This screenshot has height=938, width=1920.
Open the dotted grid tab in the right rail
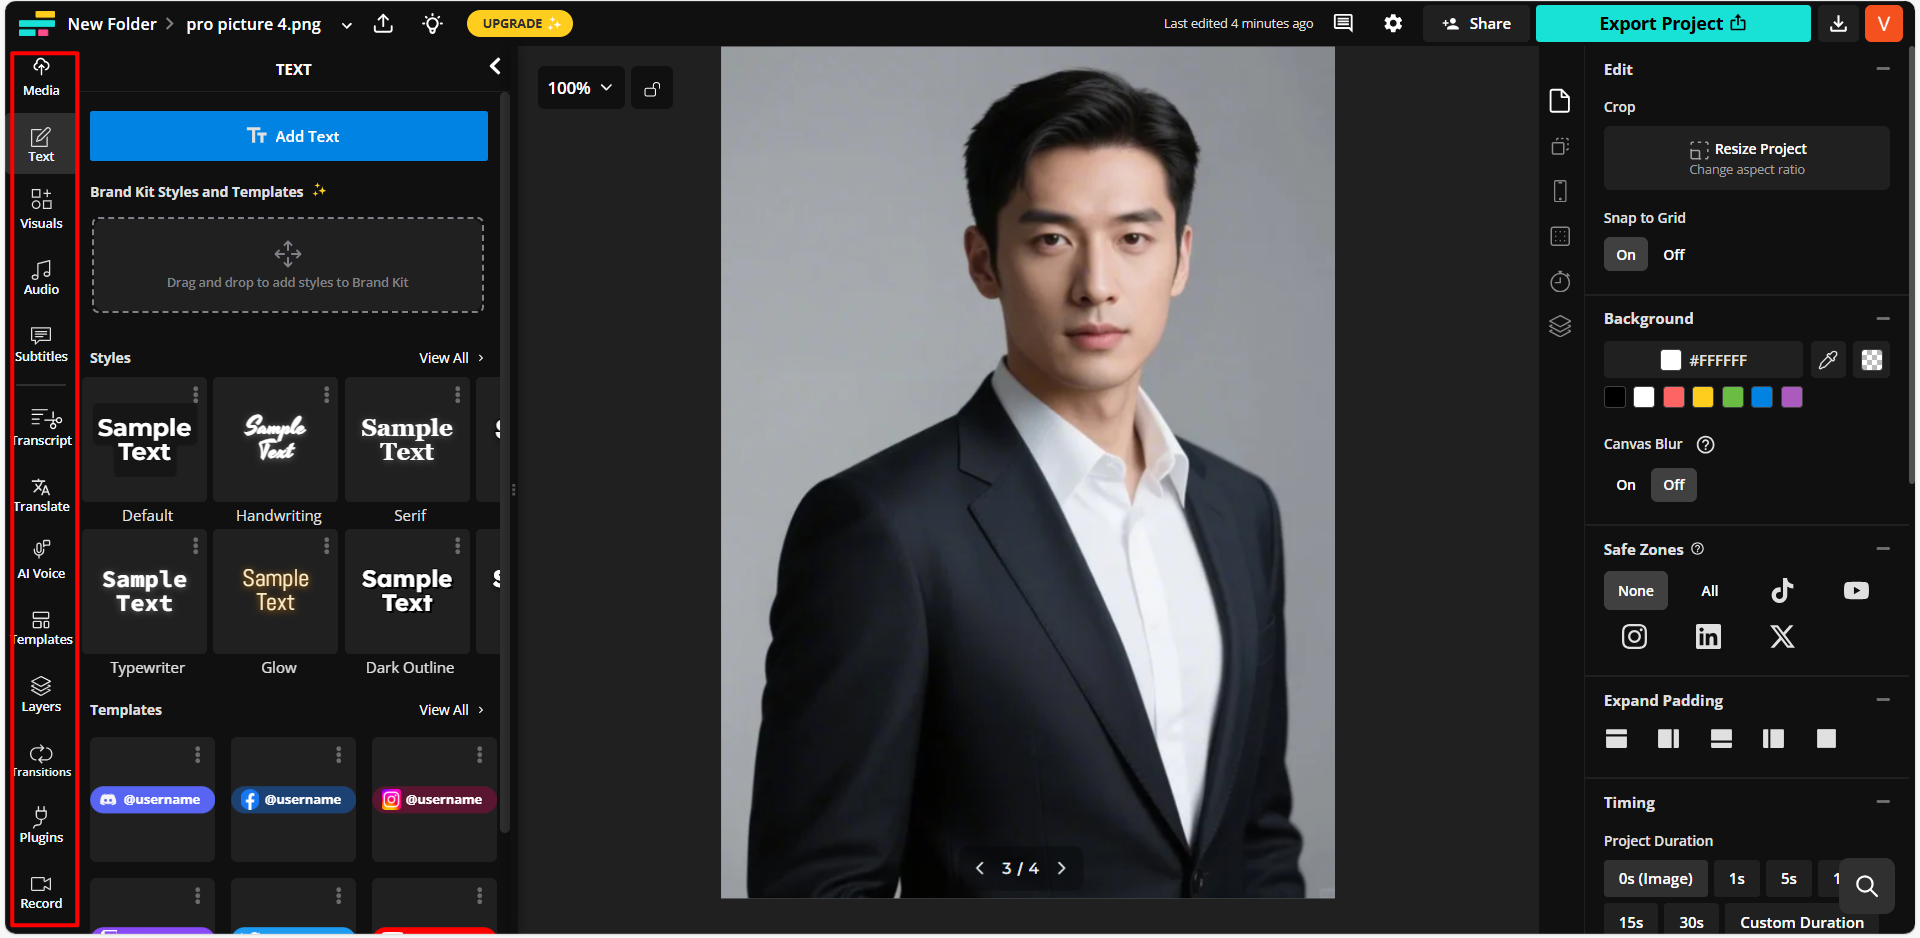pos(1560,237)
